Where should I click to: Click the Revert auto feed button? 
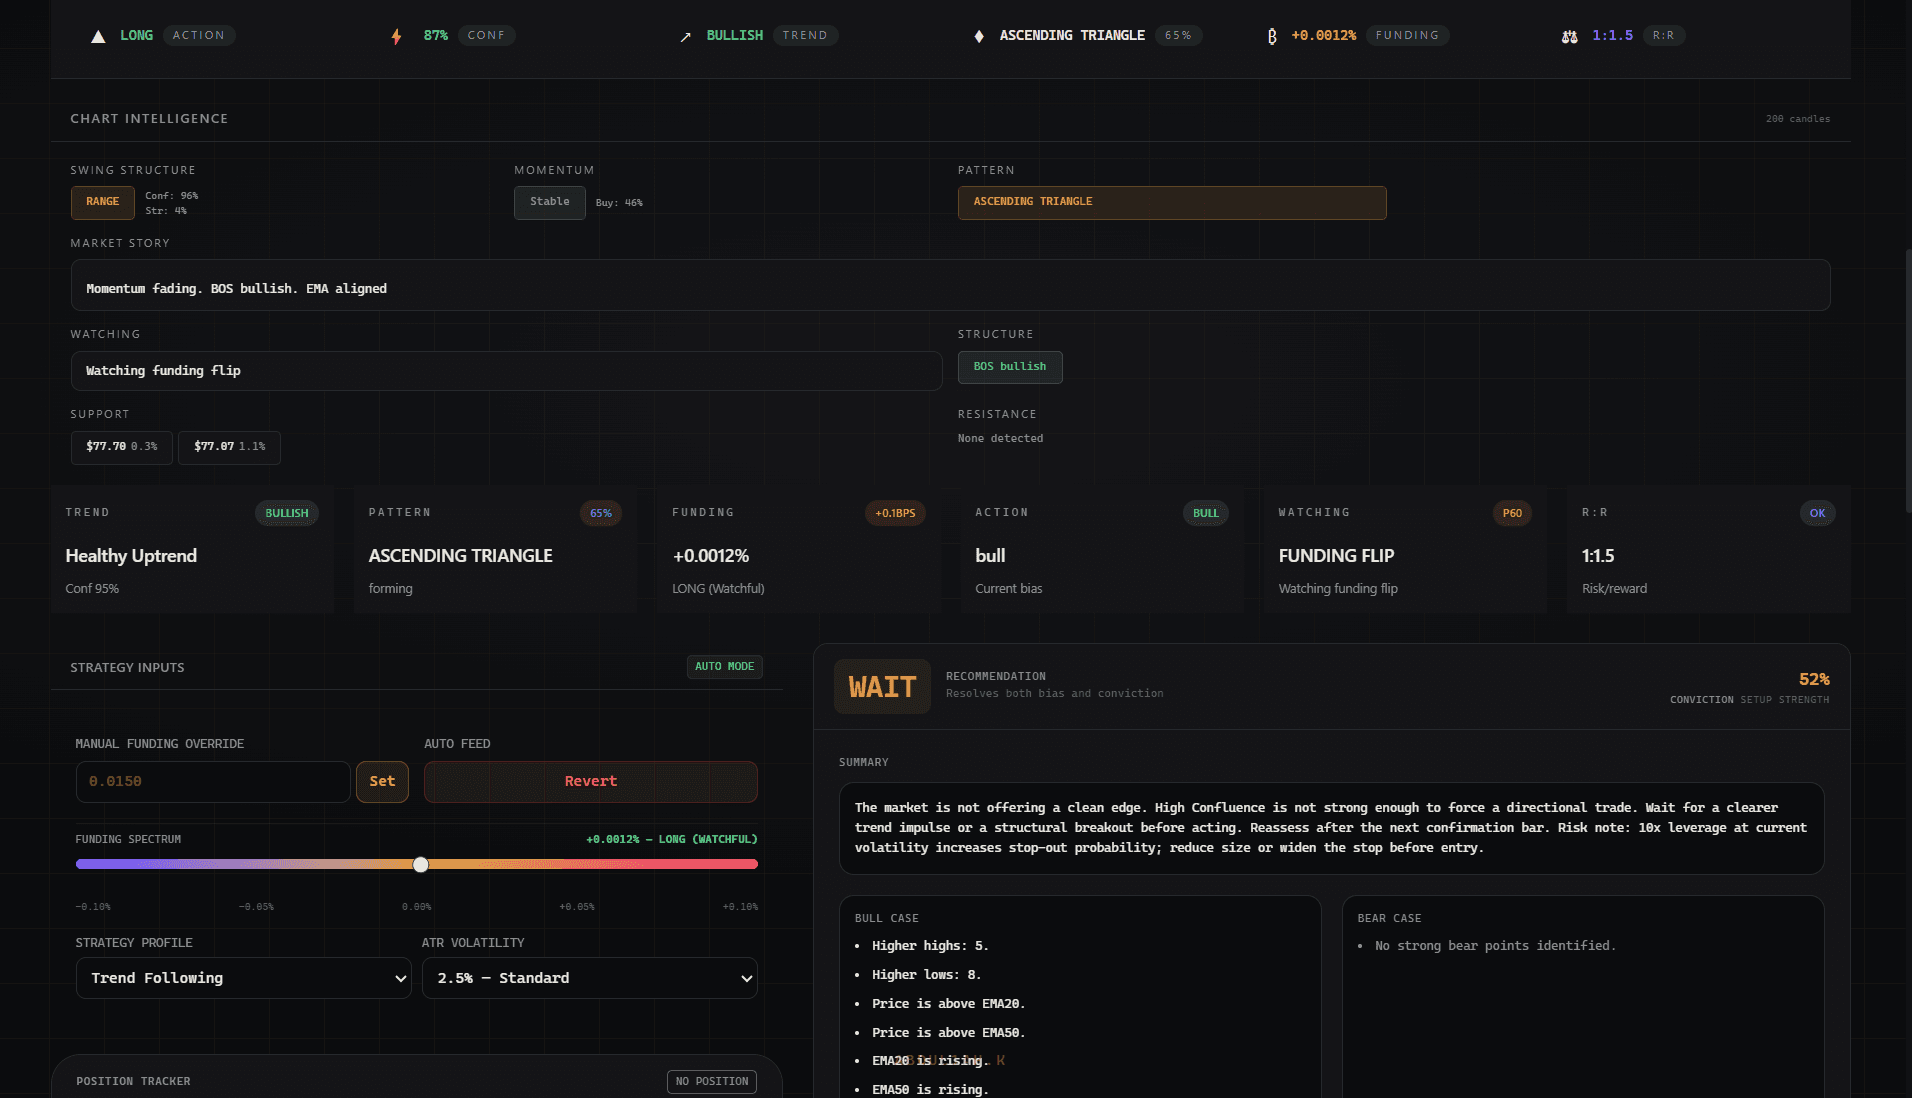tap(591, 781)
